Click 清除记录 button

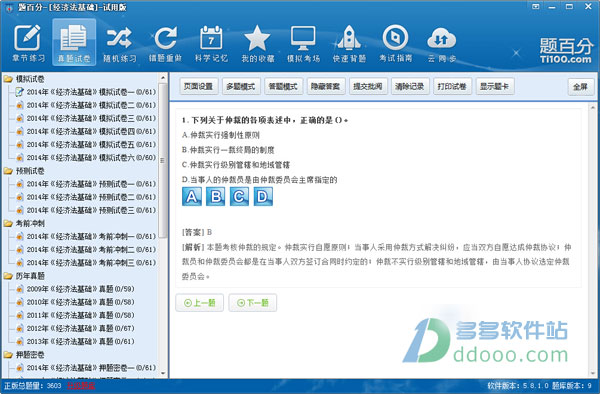point(410,86)
